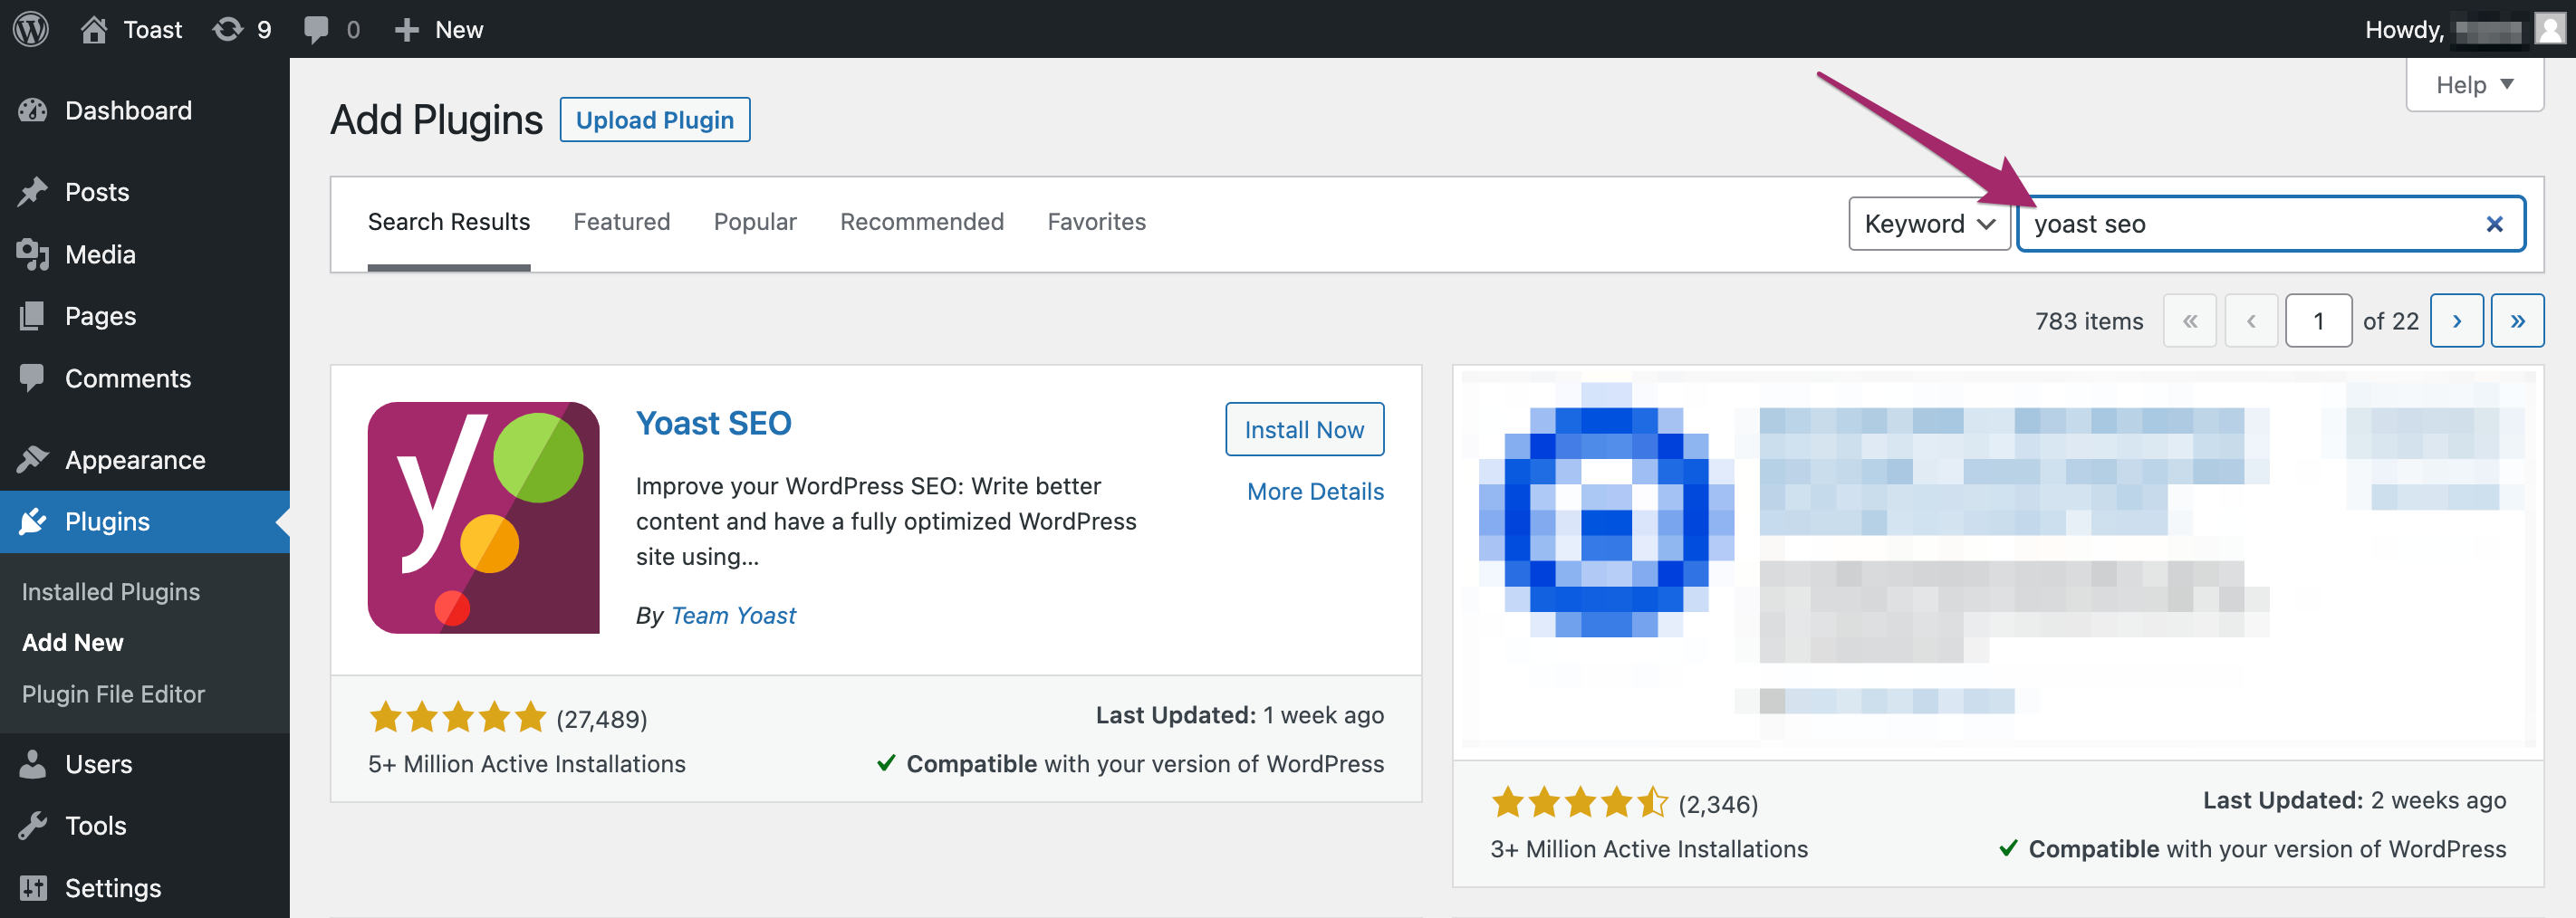Clear the yoast seo search text
Viewport: 2576px width, 918px height.
point(2494,224)
